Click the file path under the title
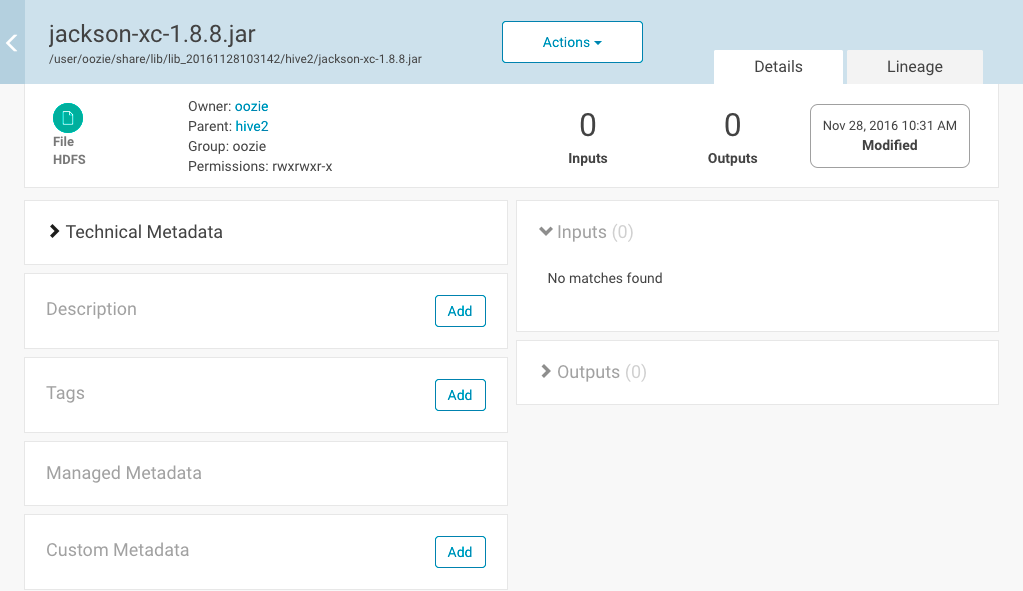The height and width of the screenshot is (591, 1023). click(x=236, y=59)
